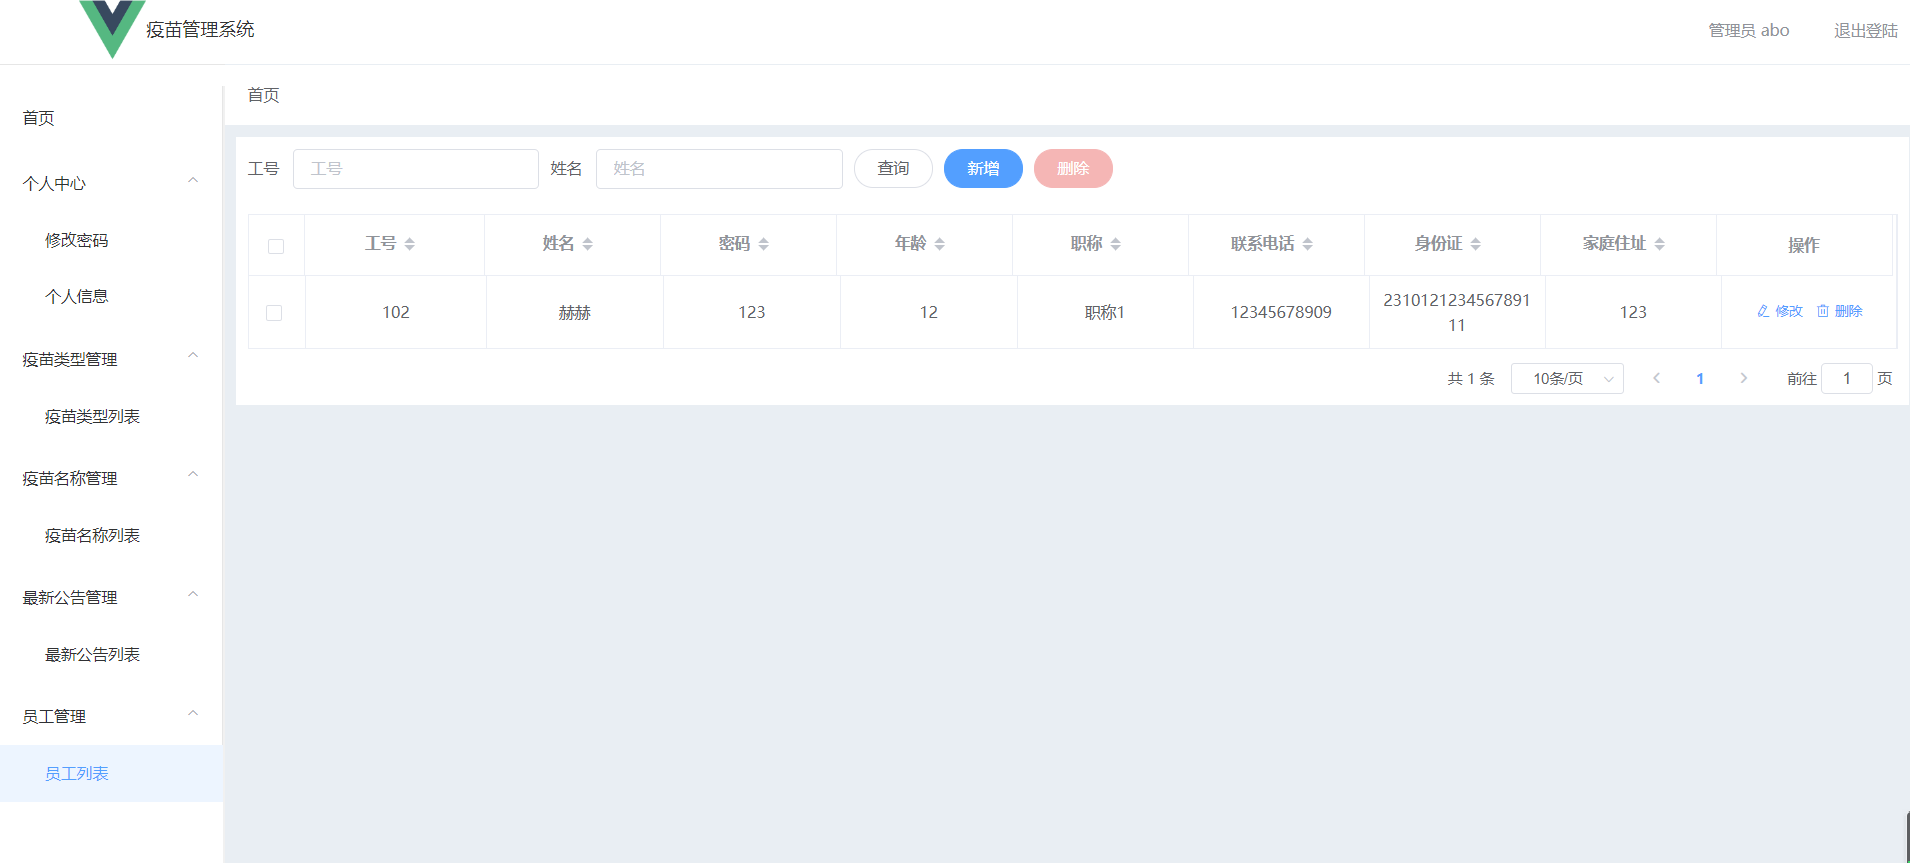Click the 操作 column header
Image resolution: width=1910 pixels, height=863 pixels.
pyautogui.click(x=1804, y=245)
